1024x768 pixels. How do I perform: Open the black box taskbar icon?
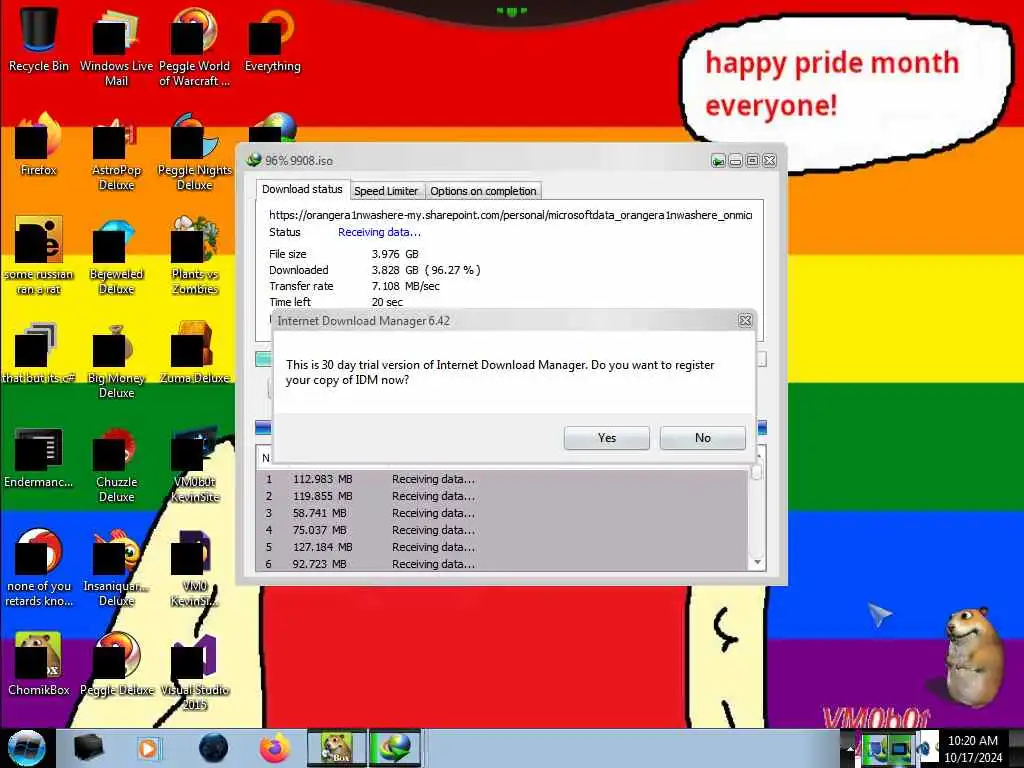88,748
